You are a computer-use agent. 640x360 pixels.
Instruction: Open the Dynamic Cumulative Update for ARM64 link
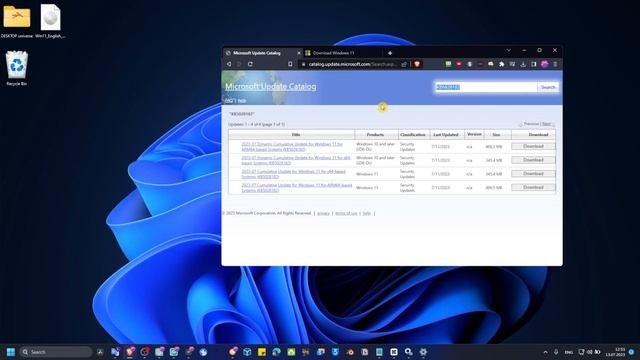(292, 147)
